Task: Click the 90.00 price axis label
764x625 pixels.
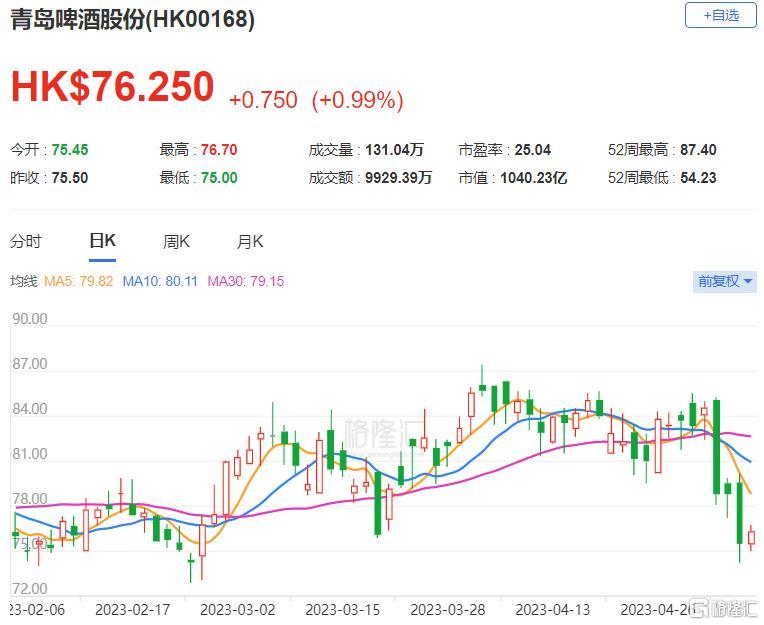Action: point(30,319)
